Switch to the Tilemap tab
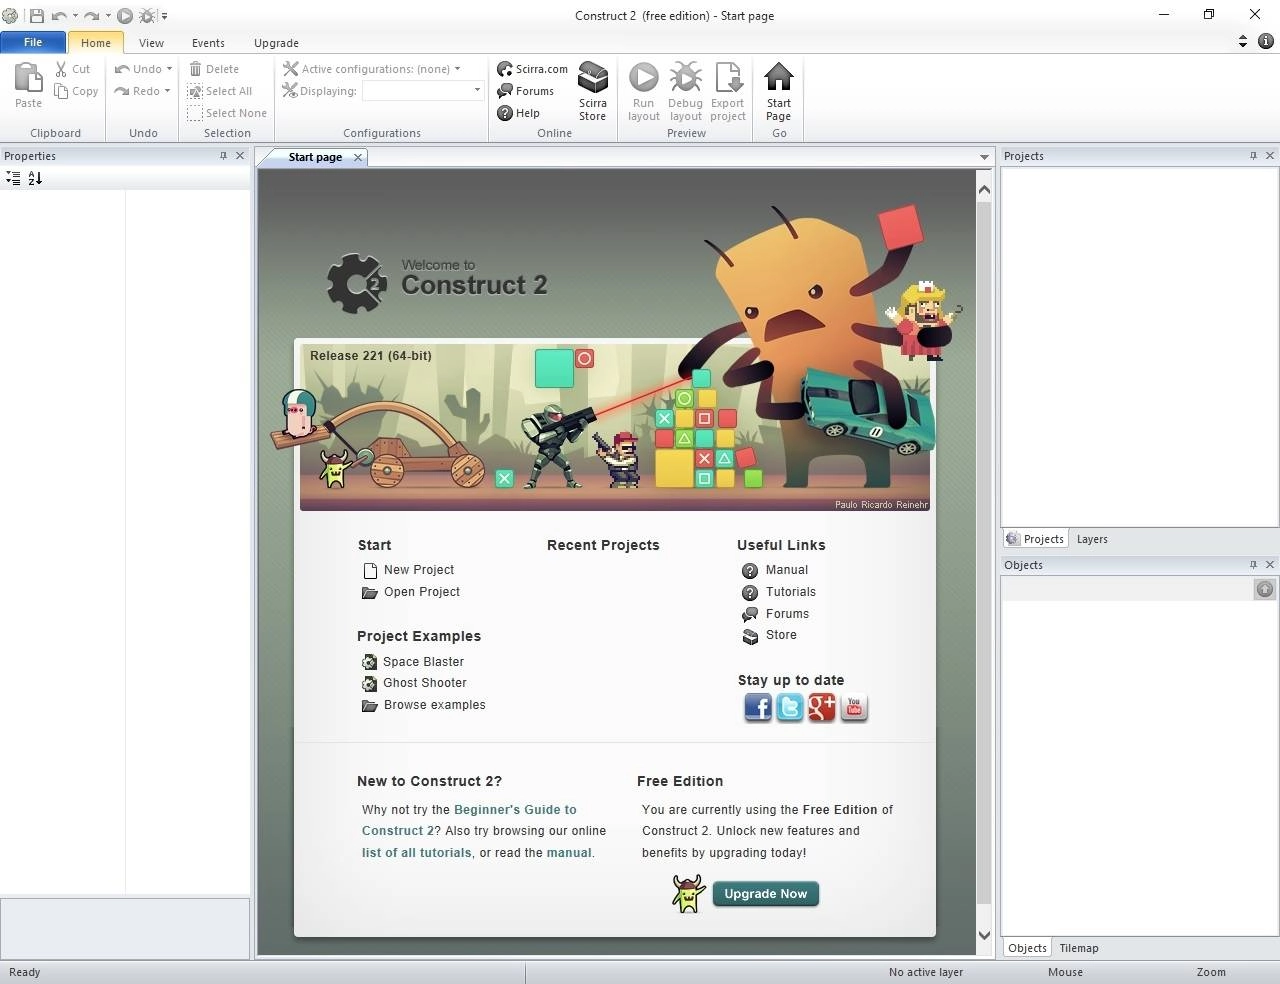The image size is (1280, 984). [1078, 948]
